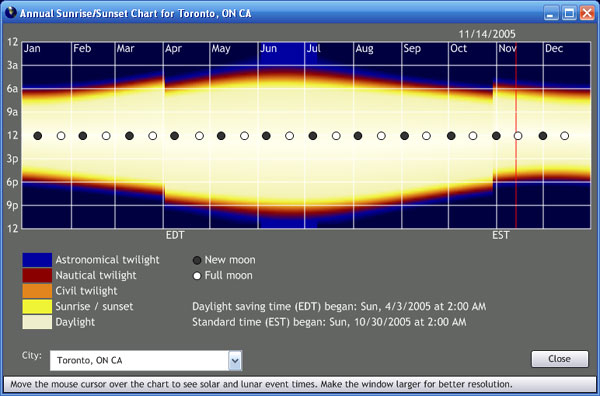Click the Civil twilight orange swatch
The height and width of the screenshot is (396, 600).
point(37,291)
